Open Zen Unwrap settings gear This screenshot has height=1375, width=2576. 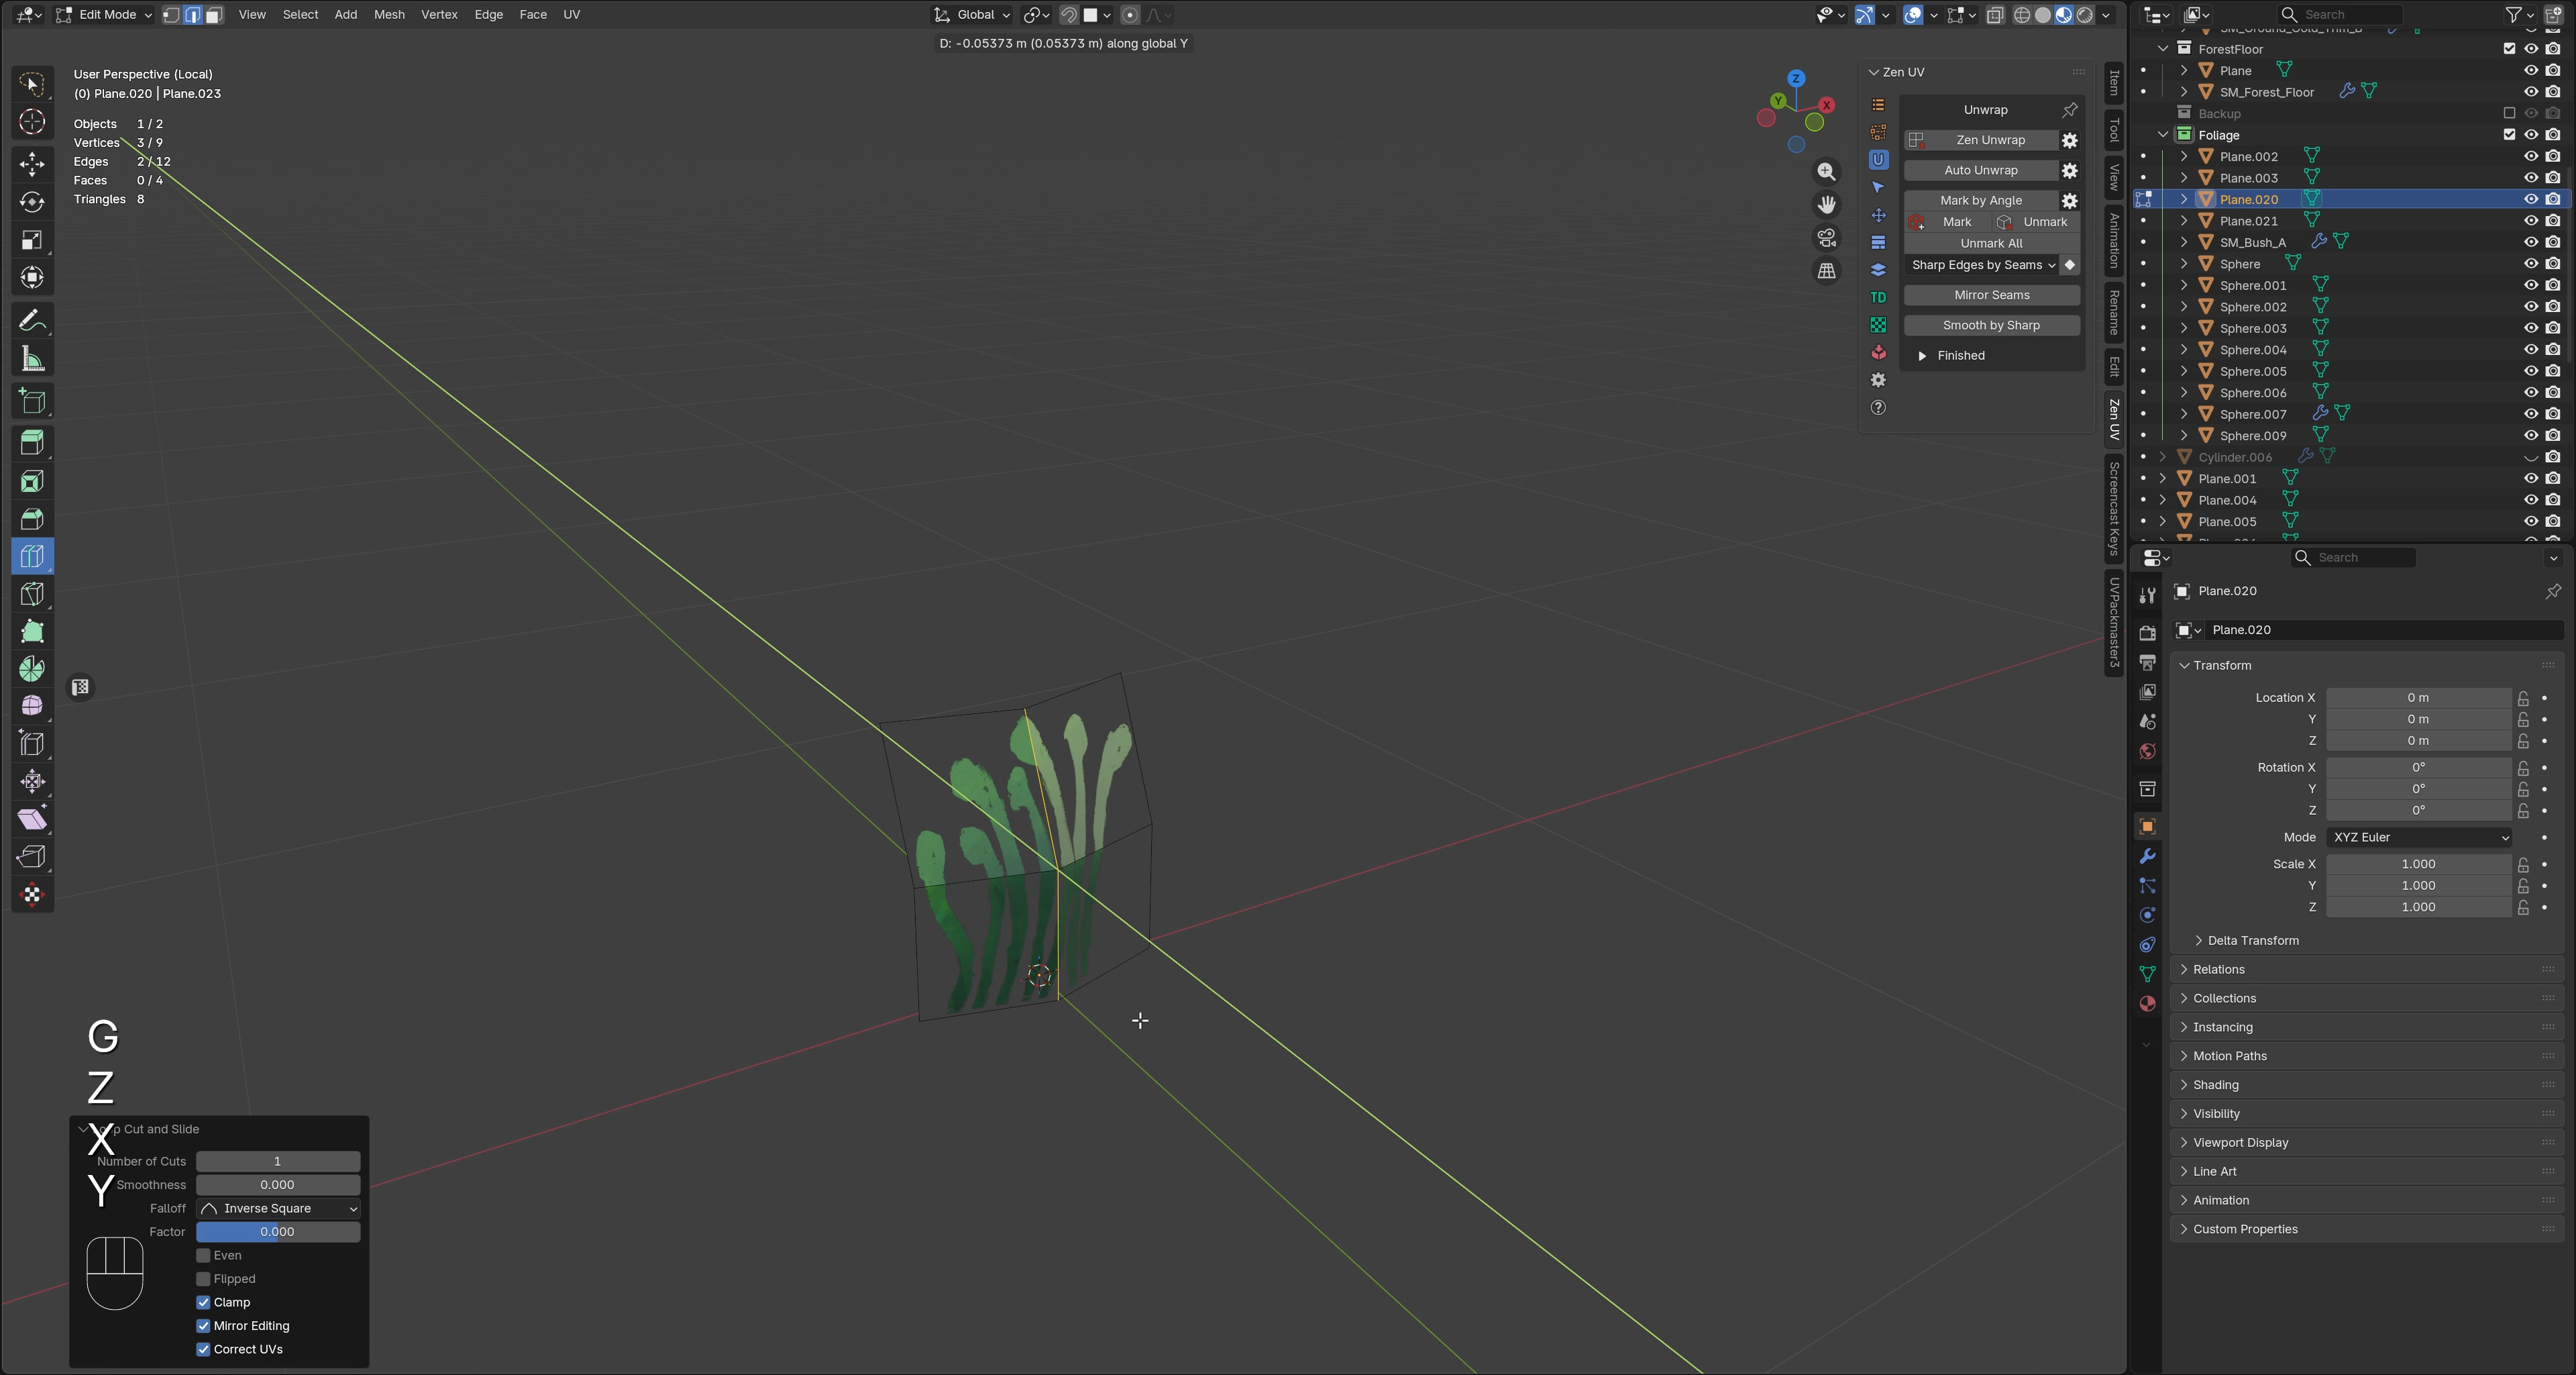(x=2070, y=141)
